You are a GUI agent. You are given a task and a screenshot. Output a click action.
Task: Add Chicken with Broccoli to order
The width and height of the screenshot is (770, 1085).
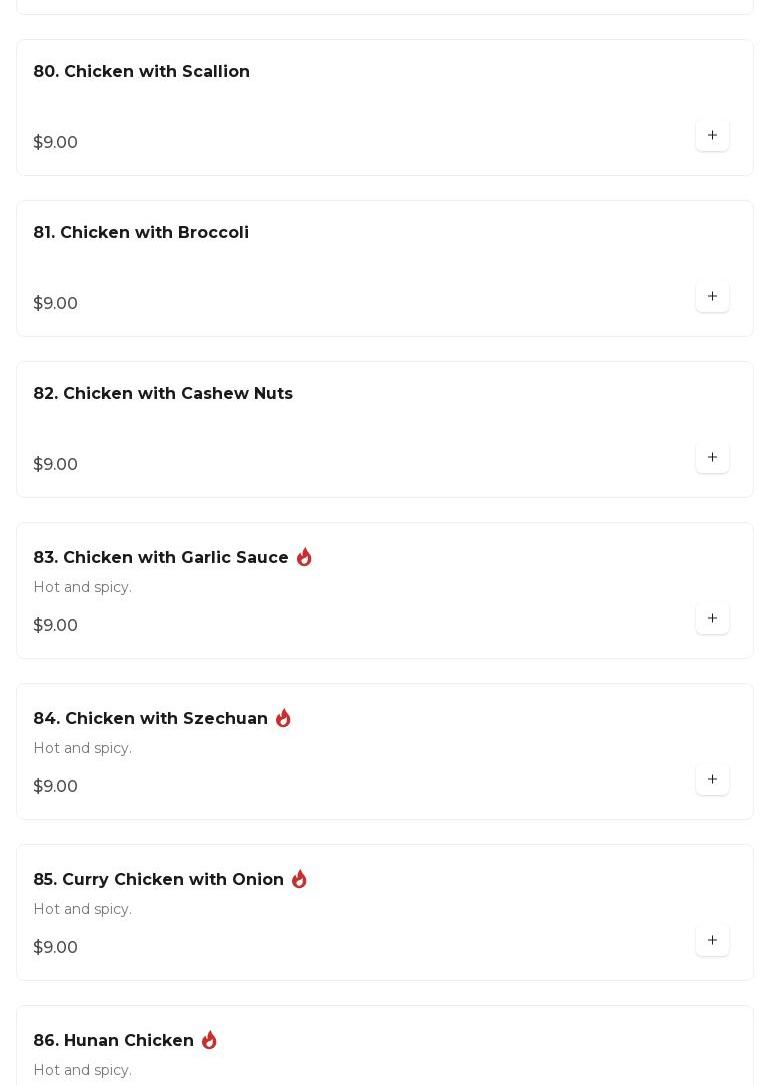click(712, 296)
